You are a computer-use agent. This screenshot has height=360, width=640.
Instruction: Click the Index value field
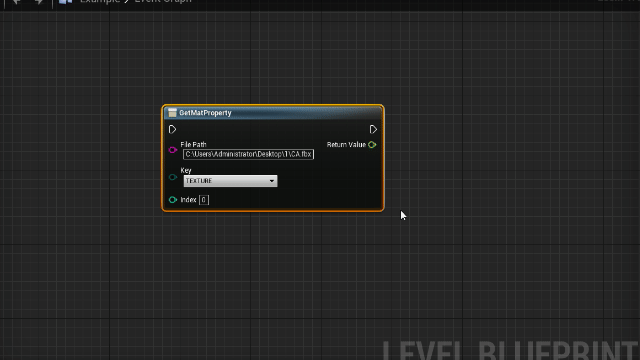[x=204, y=200]
